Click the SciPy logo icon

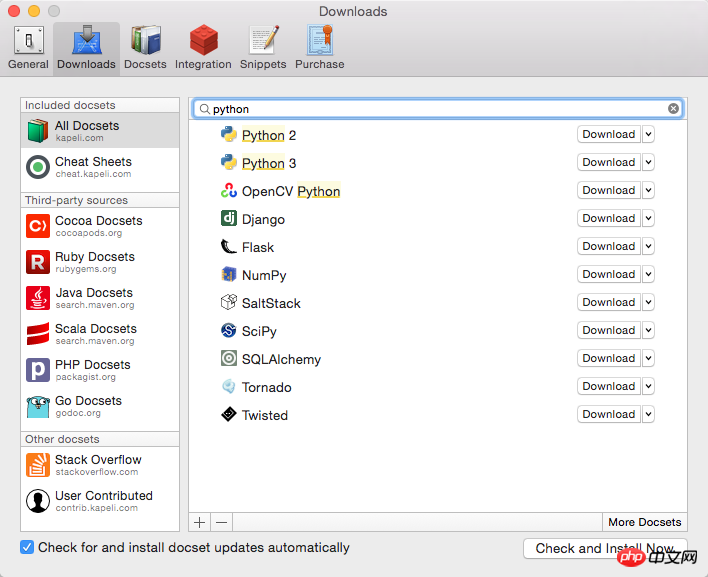pyautogui.click(x=228, y=330)
